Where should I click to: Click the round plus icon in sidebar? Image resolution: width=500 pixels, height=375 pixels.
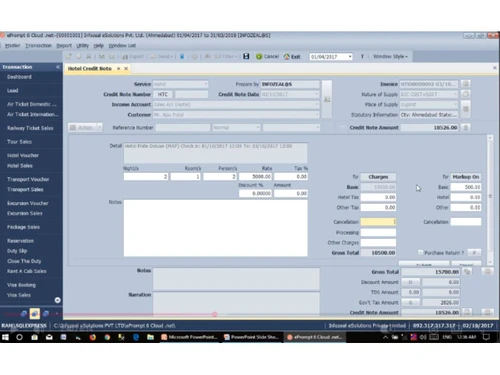tap(57, 300)
